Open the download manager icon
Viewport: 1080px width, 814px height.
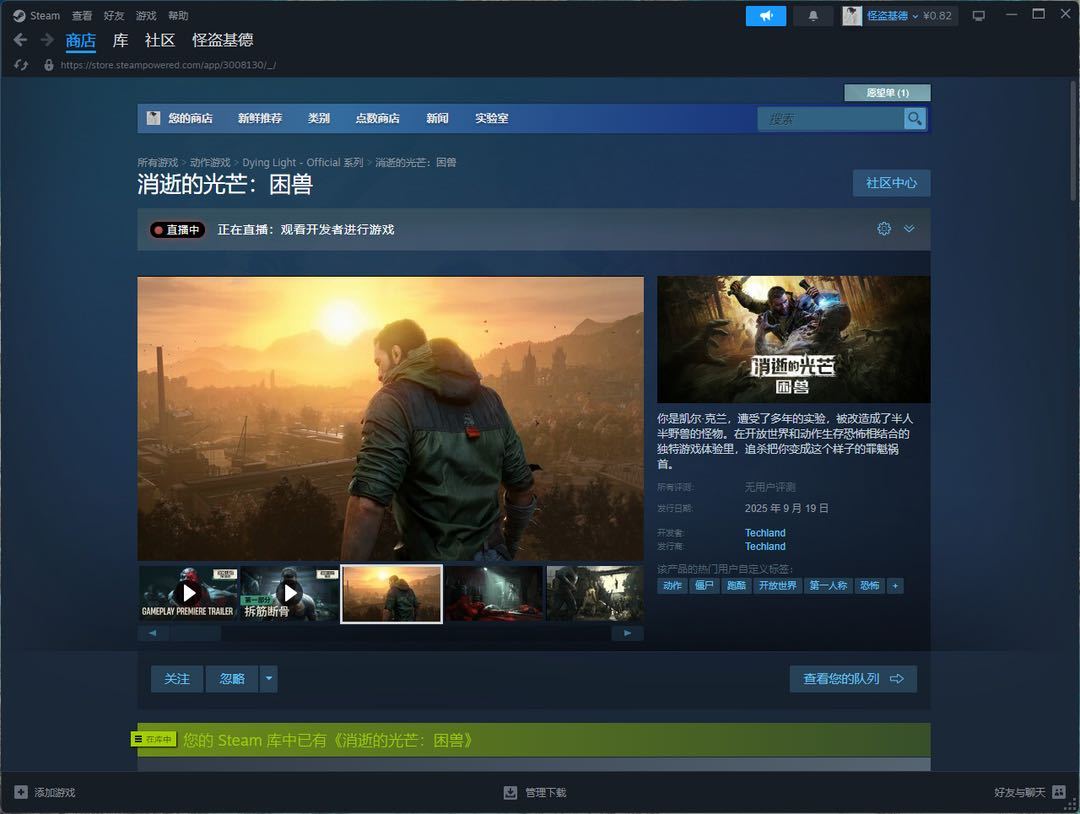[510, 792]
